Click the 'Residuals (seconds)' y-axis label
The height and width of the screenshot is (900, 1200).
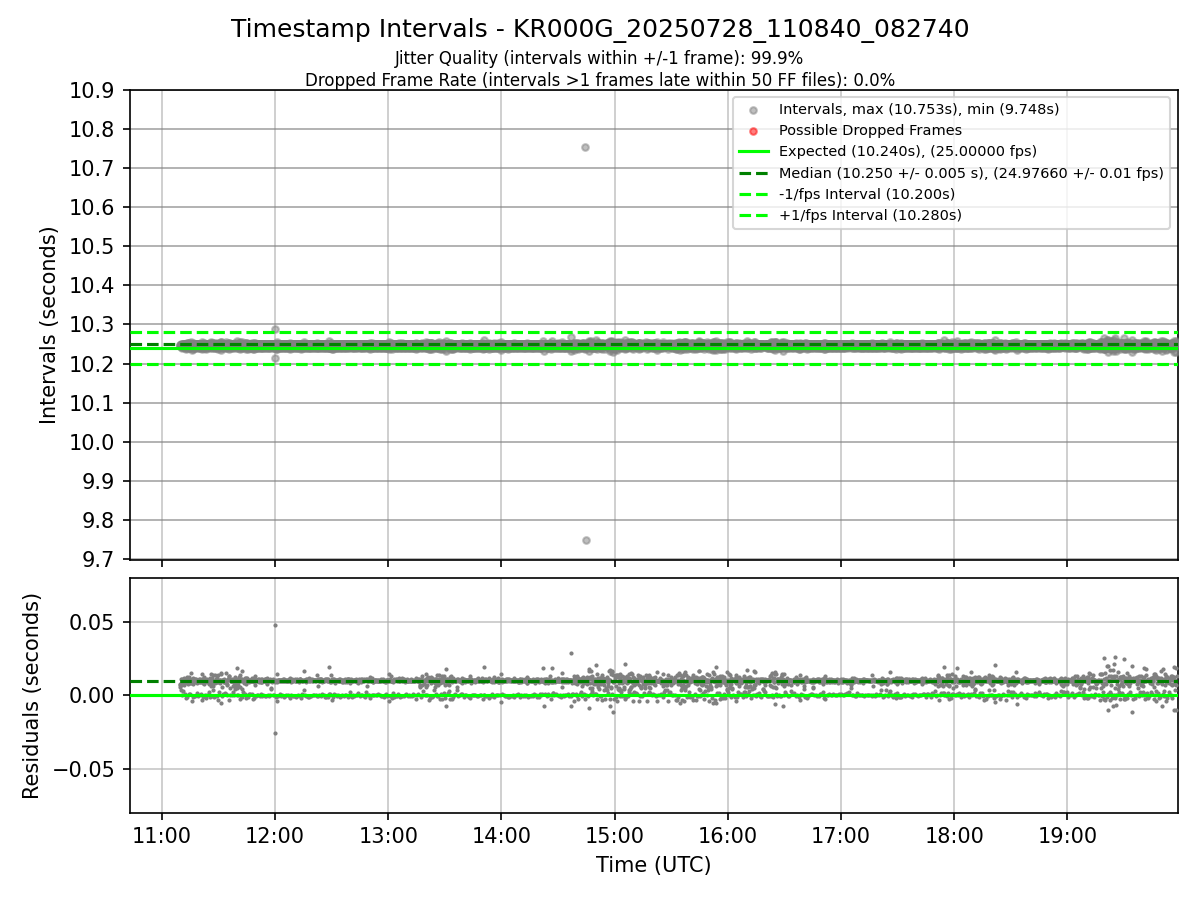click(x=32, y=696)
